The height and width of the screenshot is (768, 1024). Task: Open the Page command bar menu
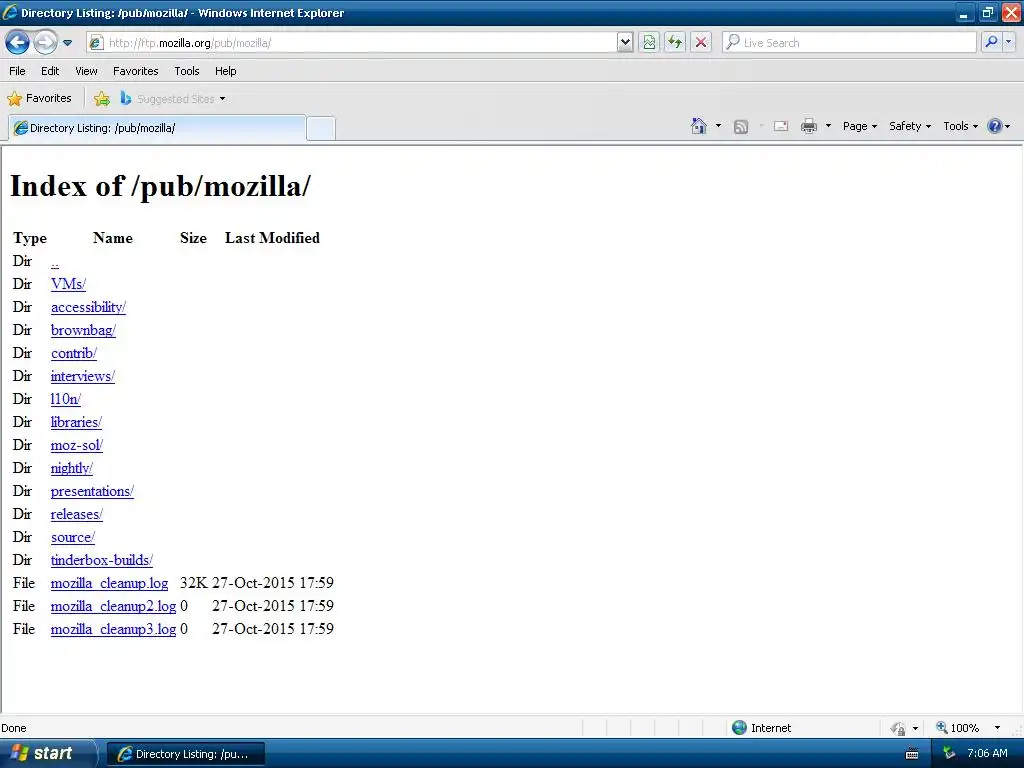pyautogui.click(x=859, y=126)
